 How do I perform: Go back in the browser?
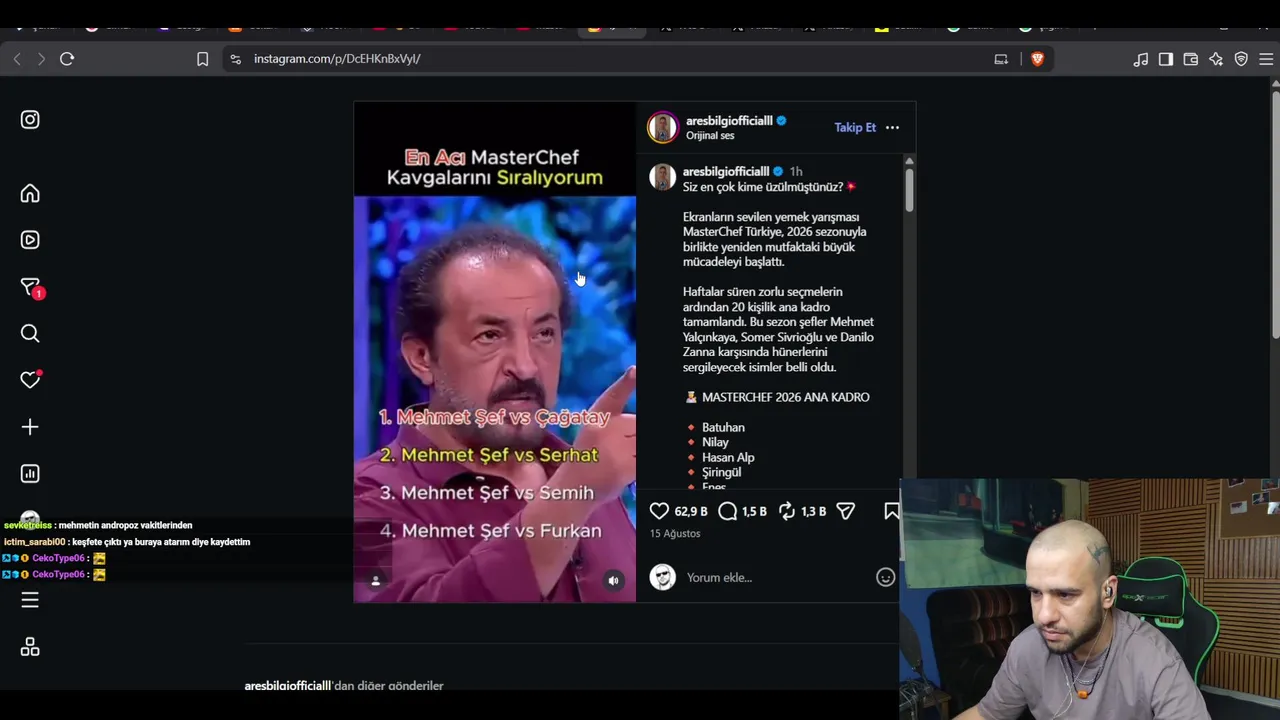pos(17,59)
